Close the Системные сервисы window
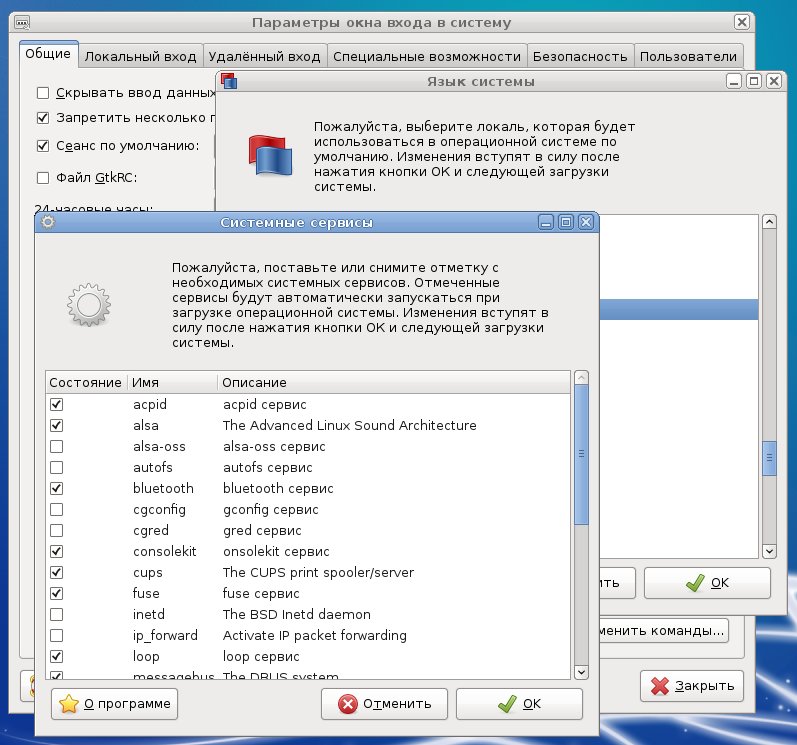 pos(586,223)
